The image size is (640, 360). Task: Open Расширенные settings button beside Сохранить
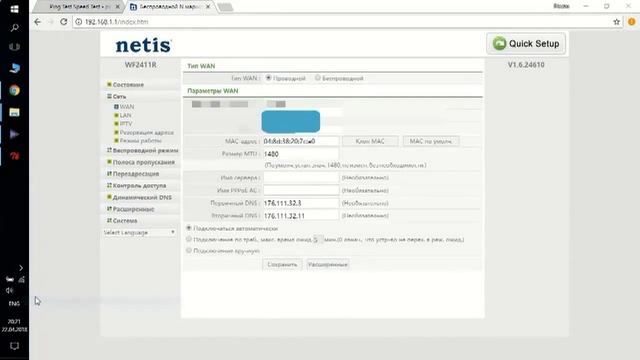(x=327, y=264)
